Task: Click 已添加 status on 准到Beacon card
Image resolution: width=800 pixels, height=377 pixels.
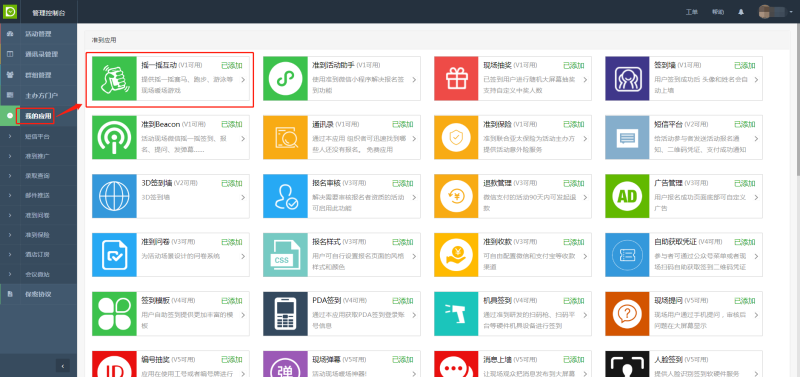Action: click(x=232, y=124)
